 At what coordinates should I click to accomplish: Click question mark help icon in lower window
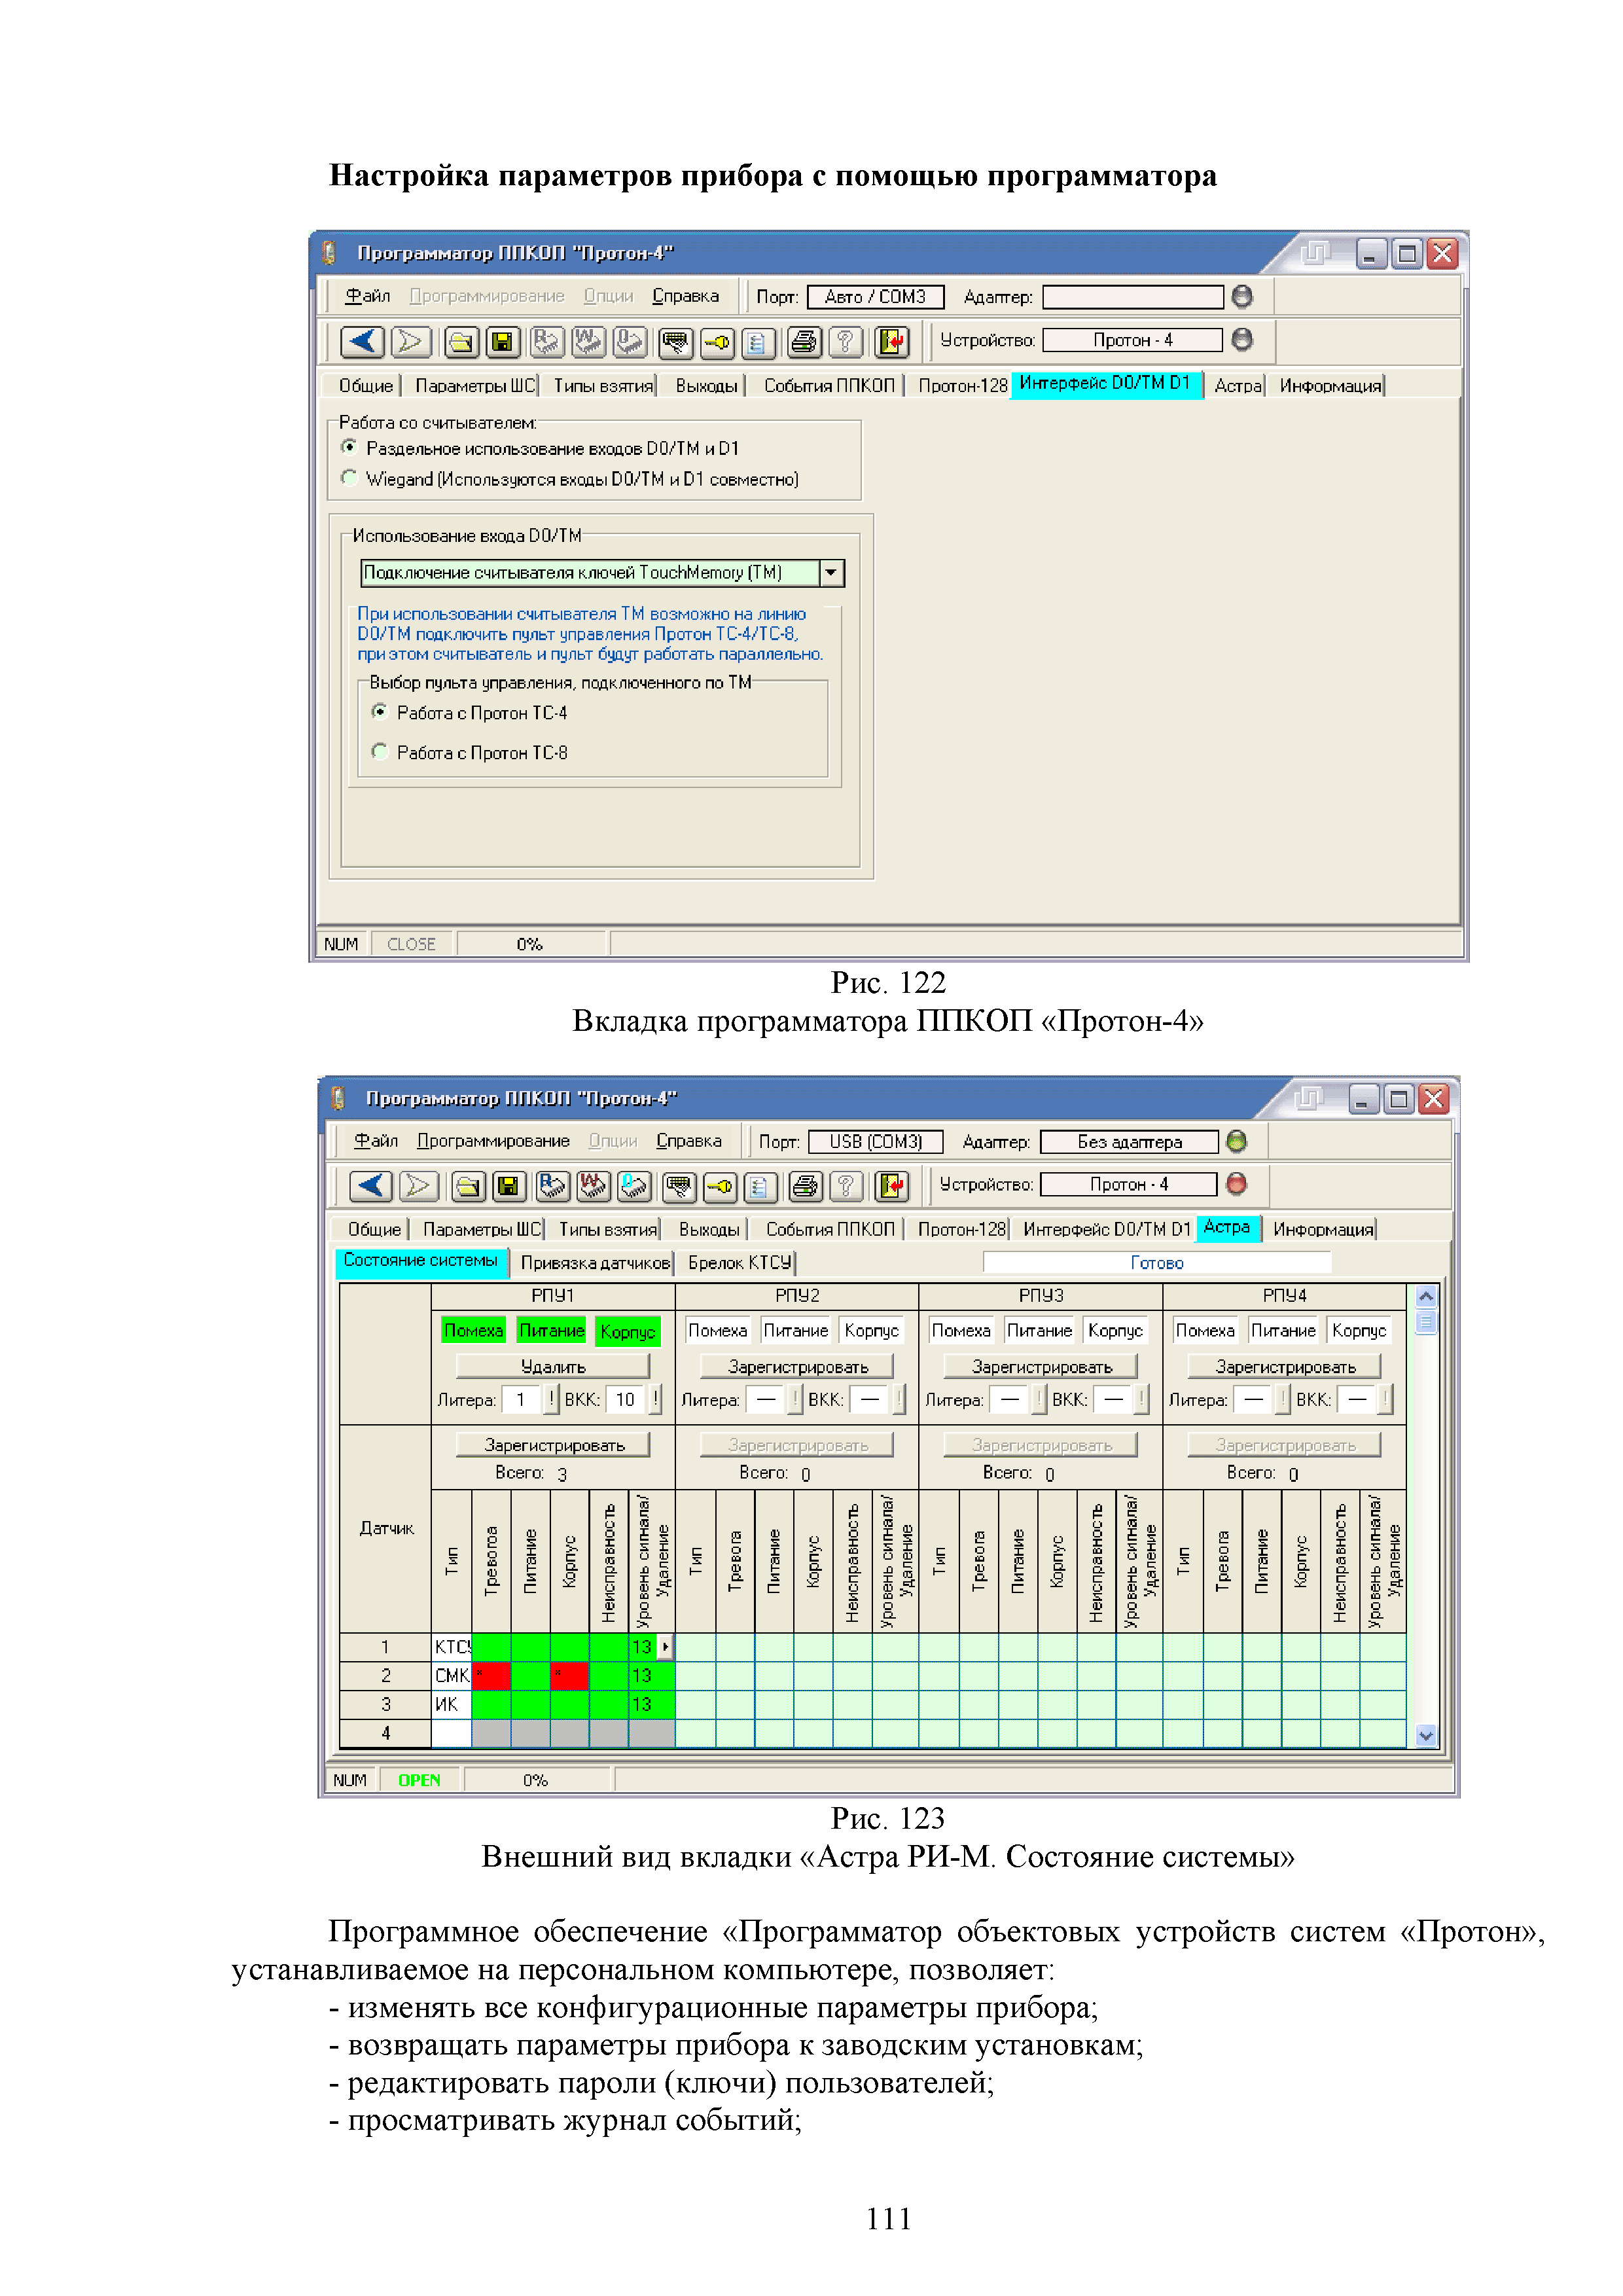pos(846,1186)
